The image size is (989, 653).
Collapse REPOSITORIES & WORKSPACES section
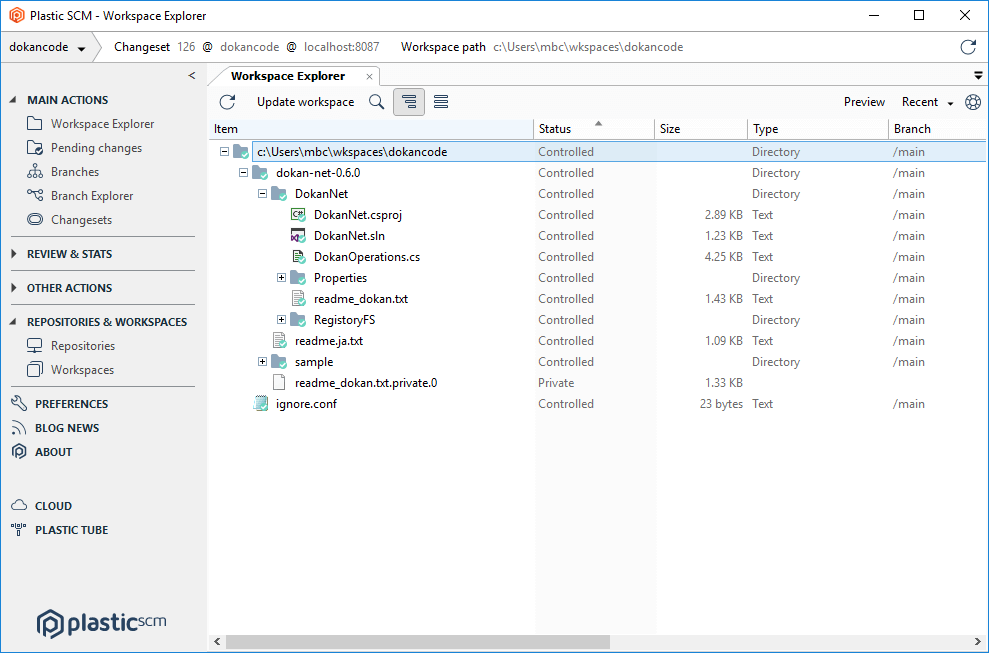click(x=13, y=322)
